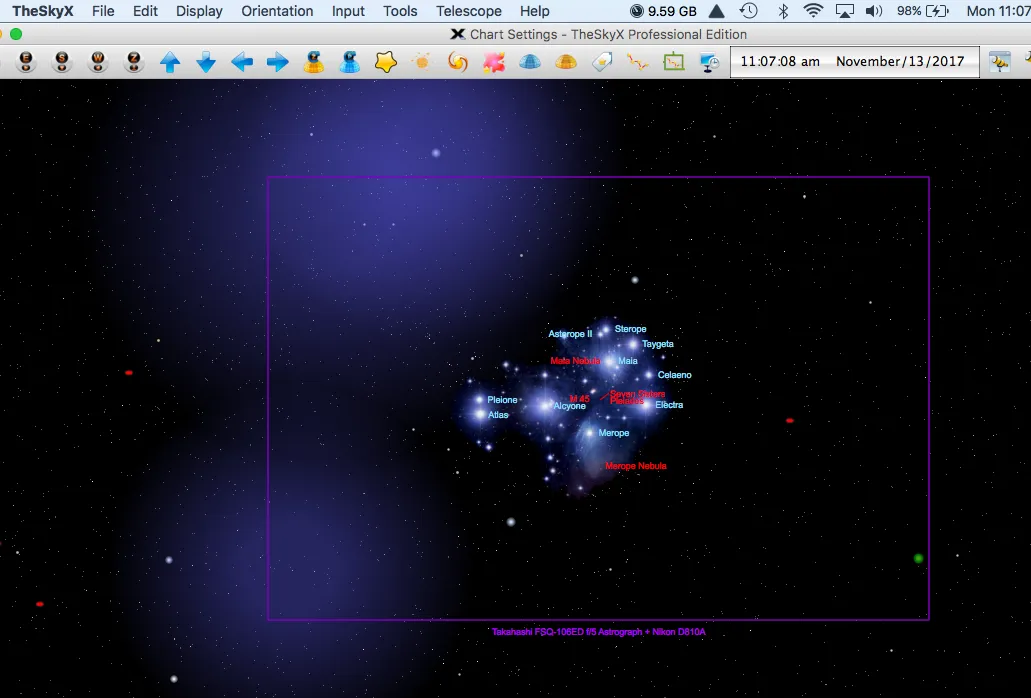Toggle the pink nebula icon
Viewport: 1031px width, 698px height.
coord(494,62)
